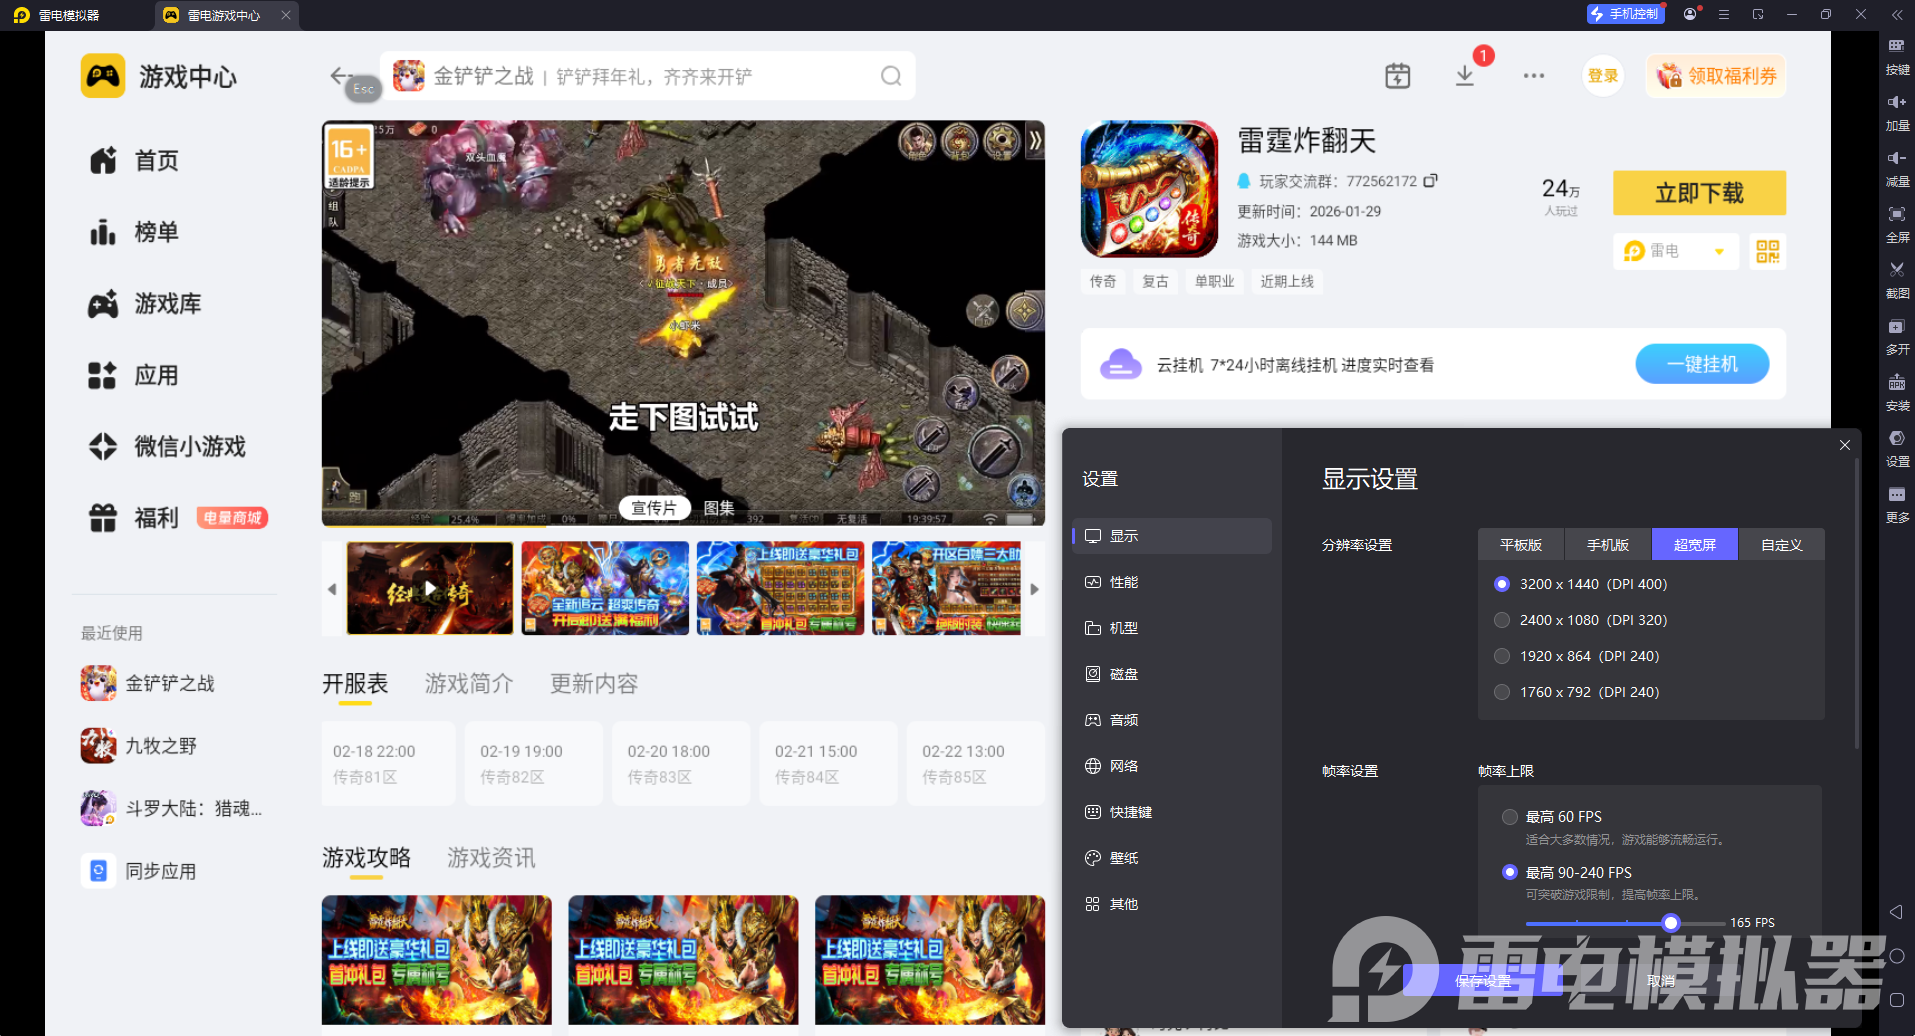
Task: Open 快捷键 settings section
Action: [x=1172, y=812]
